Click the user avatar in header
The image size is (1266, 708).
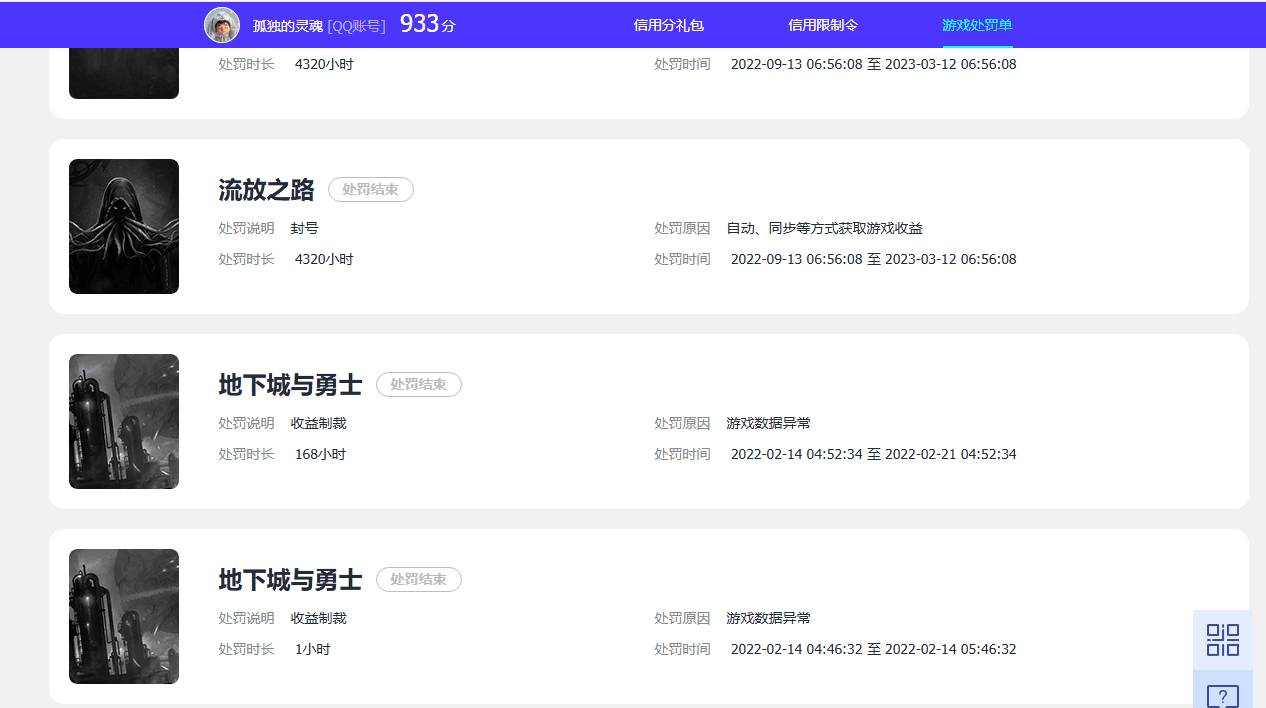tap(222, 25)
